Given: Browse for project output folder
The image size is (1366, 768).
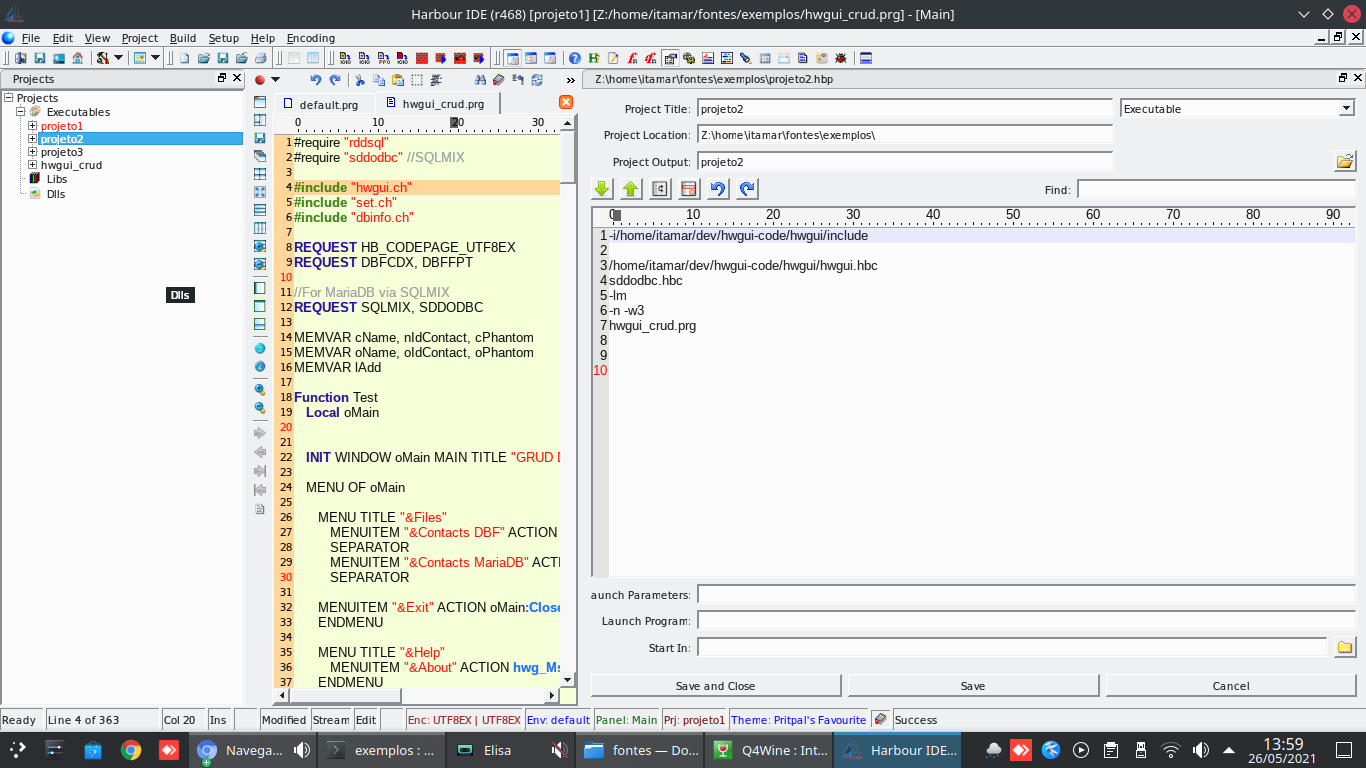Looking at the screenshot, I should pos(1344,162).
